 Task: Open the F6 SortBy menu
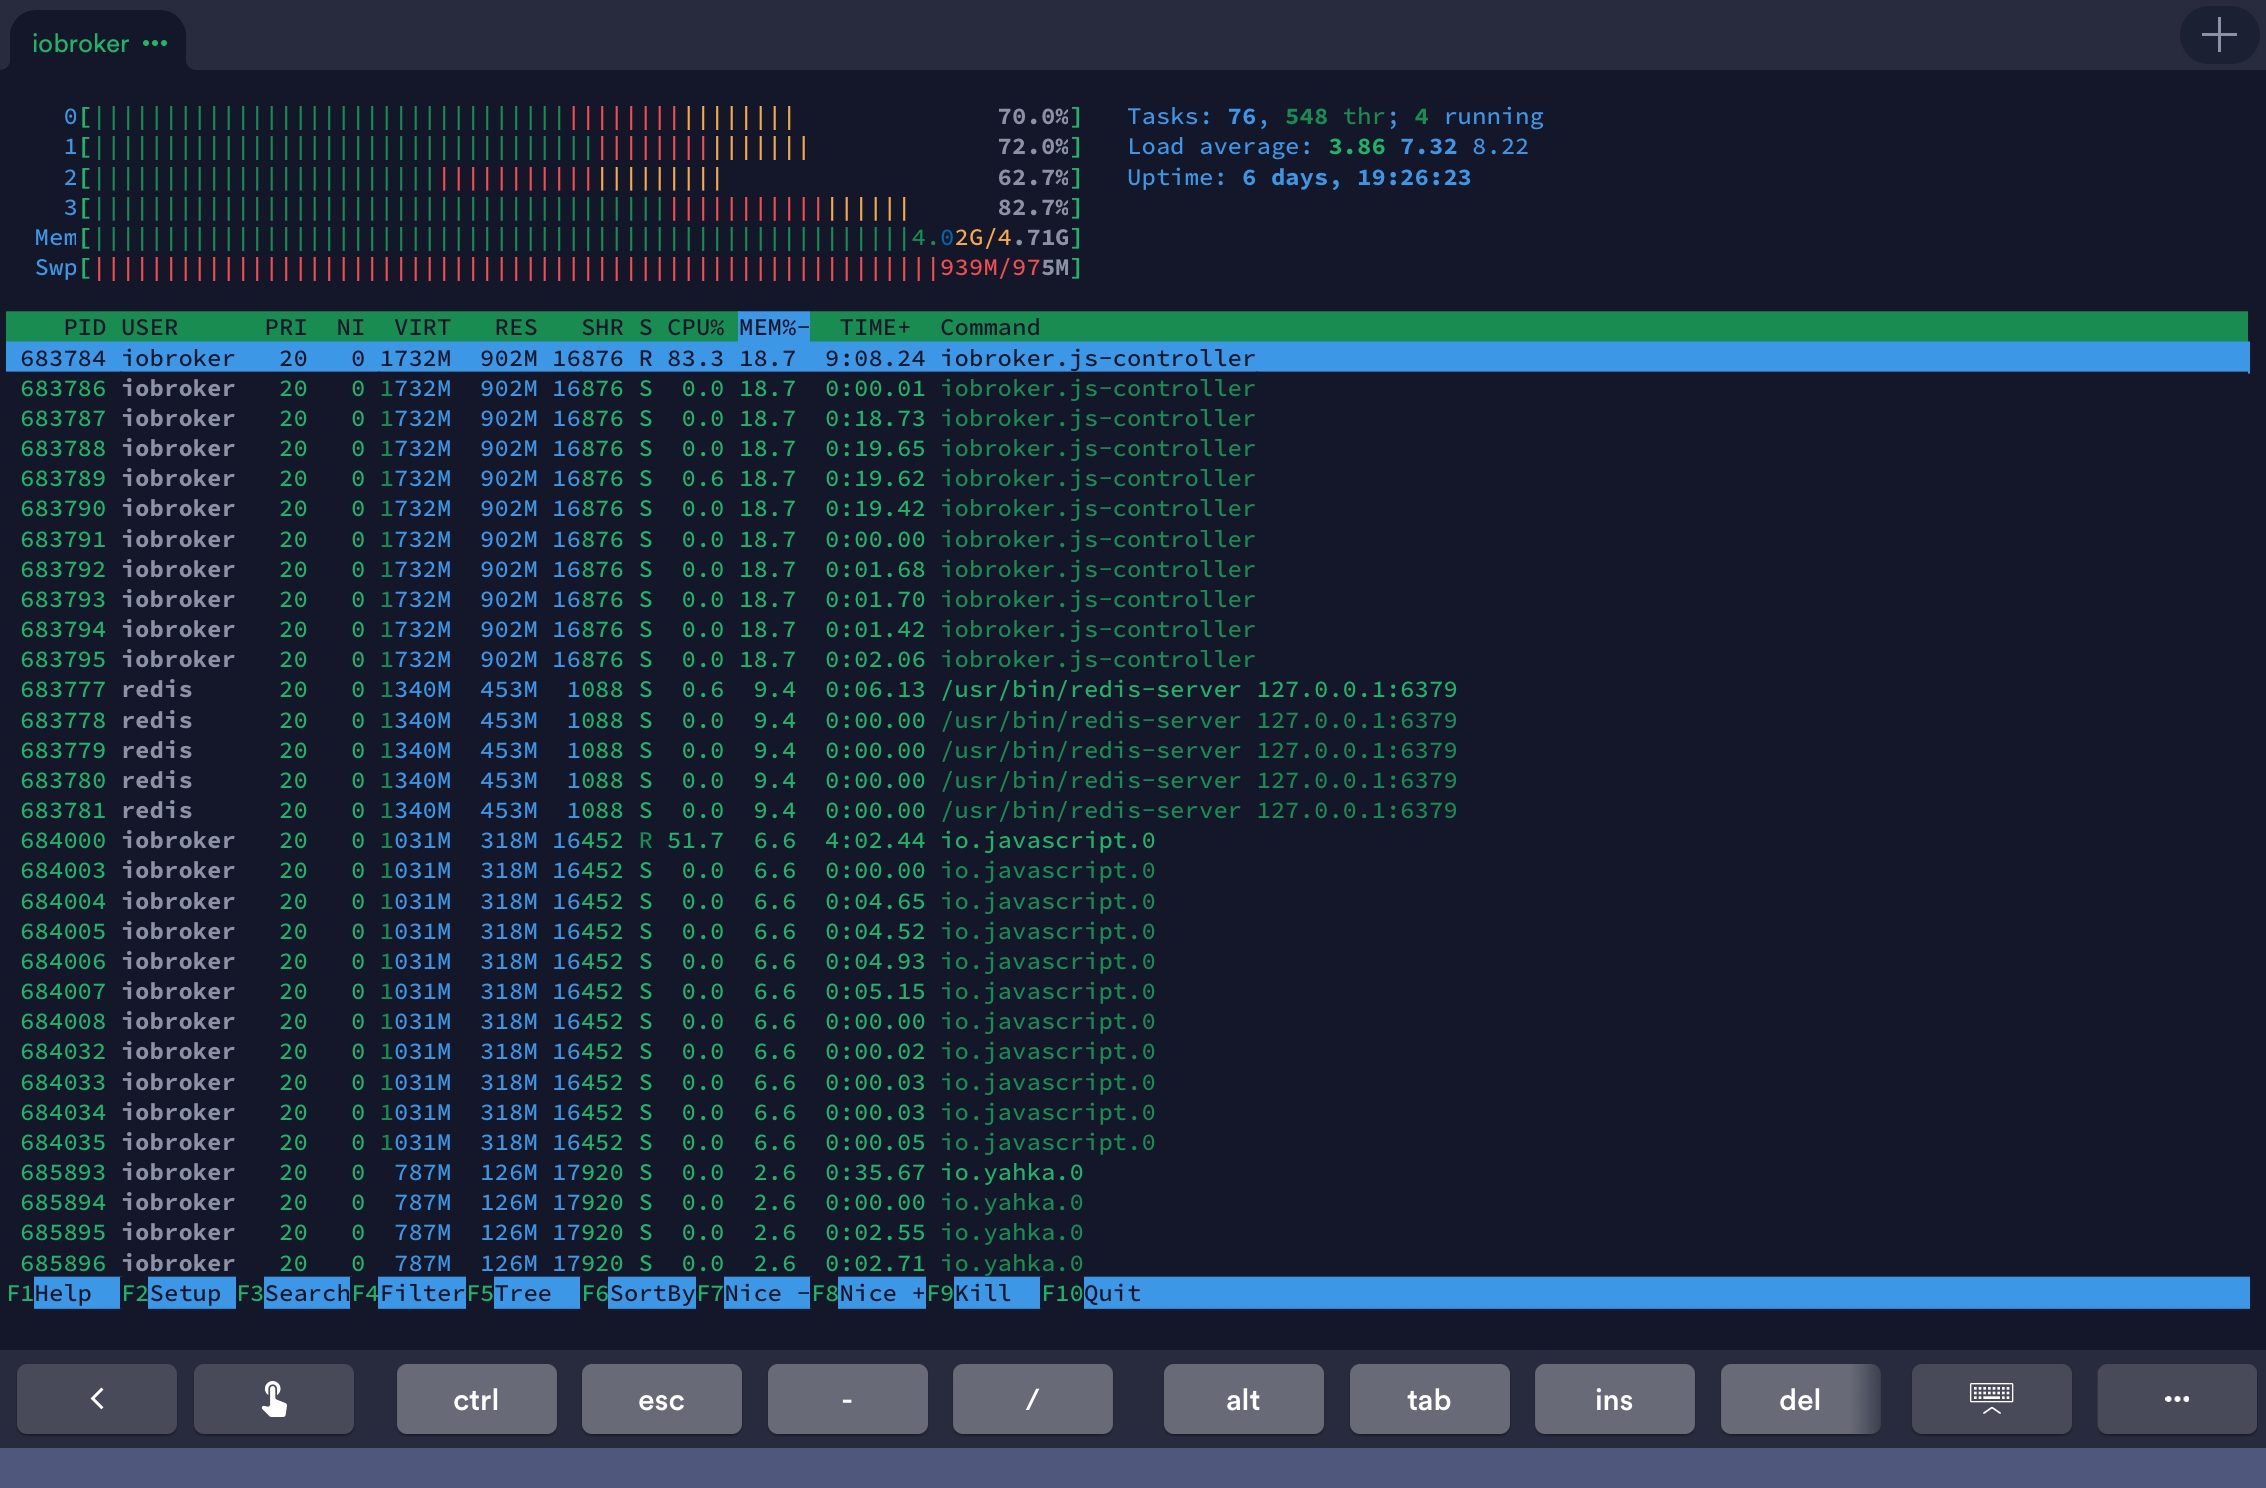(x=651, y=1293)
